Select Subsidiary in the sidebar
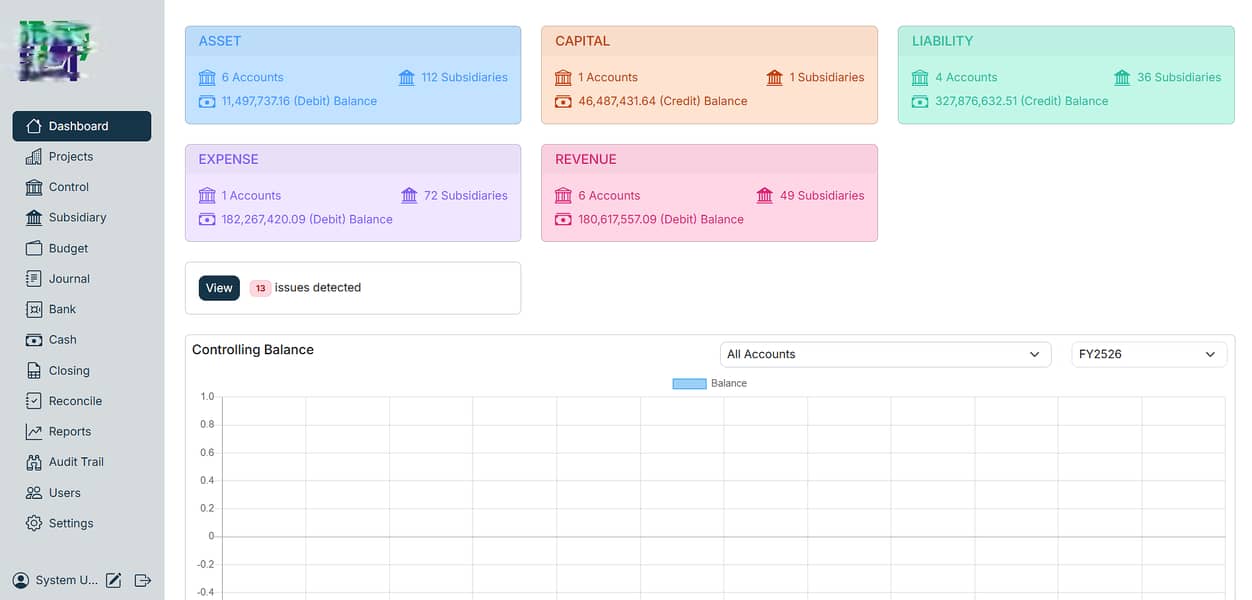The image size is (1252, 600). [77, 218]
